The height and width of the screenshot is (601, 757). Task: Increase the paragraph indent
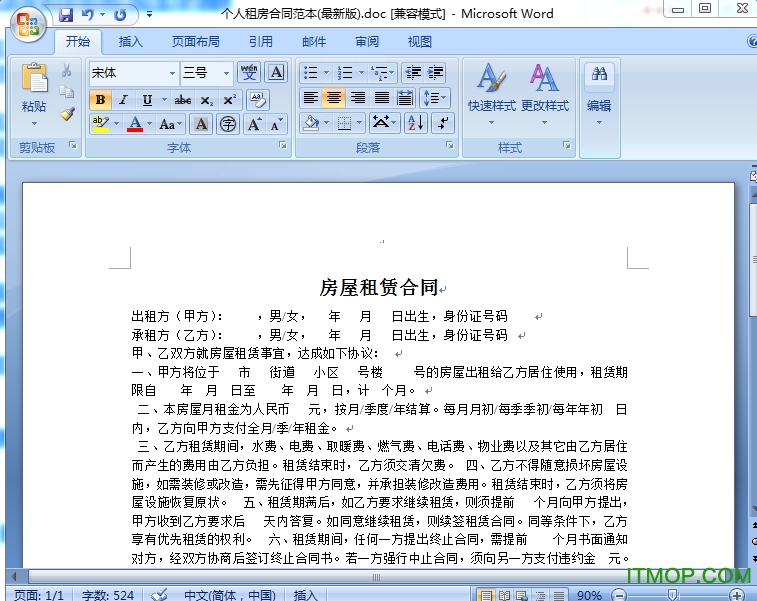(x=436, y=73)
